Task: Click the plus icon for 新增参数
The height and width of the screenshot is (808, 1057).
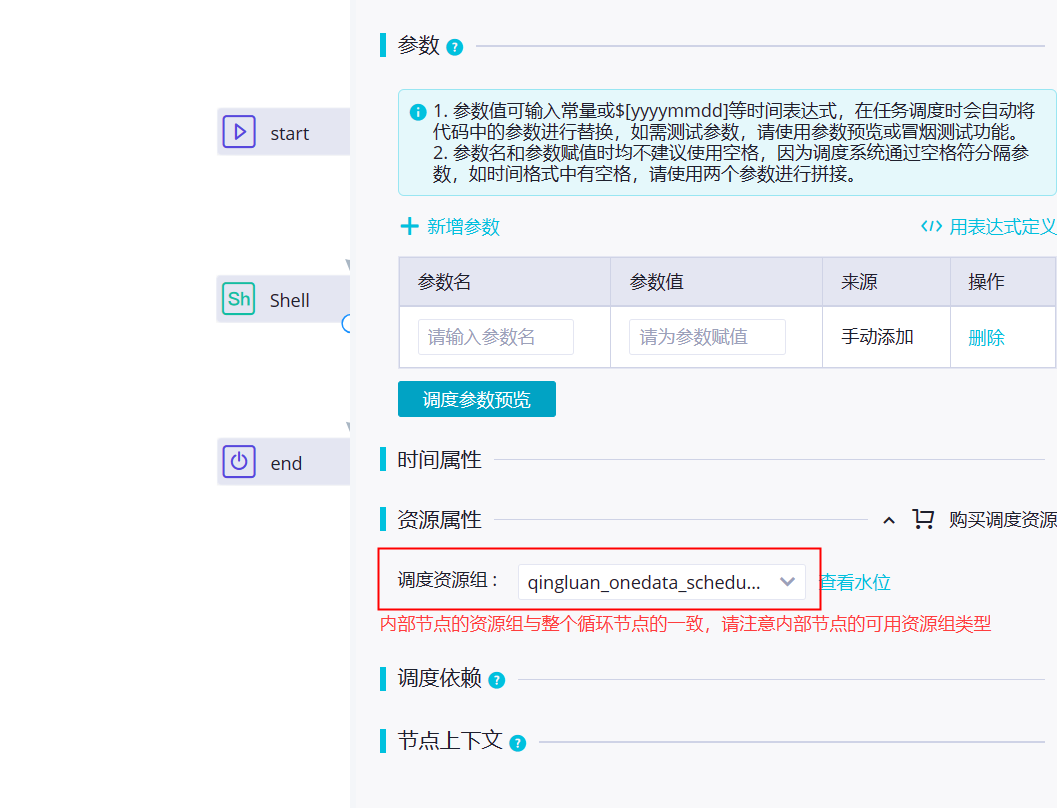Action: pyautogui.click(x=409, y=226)
